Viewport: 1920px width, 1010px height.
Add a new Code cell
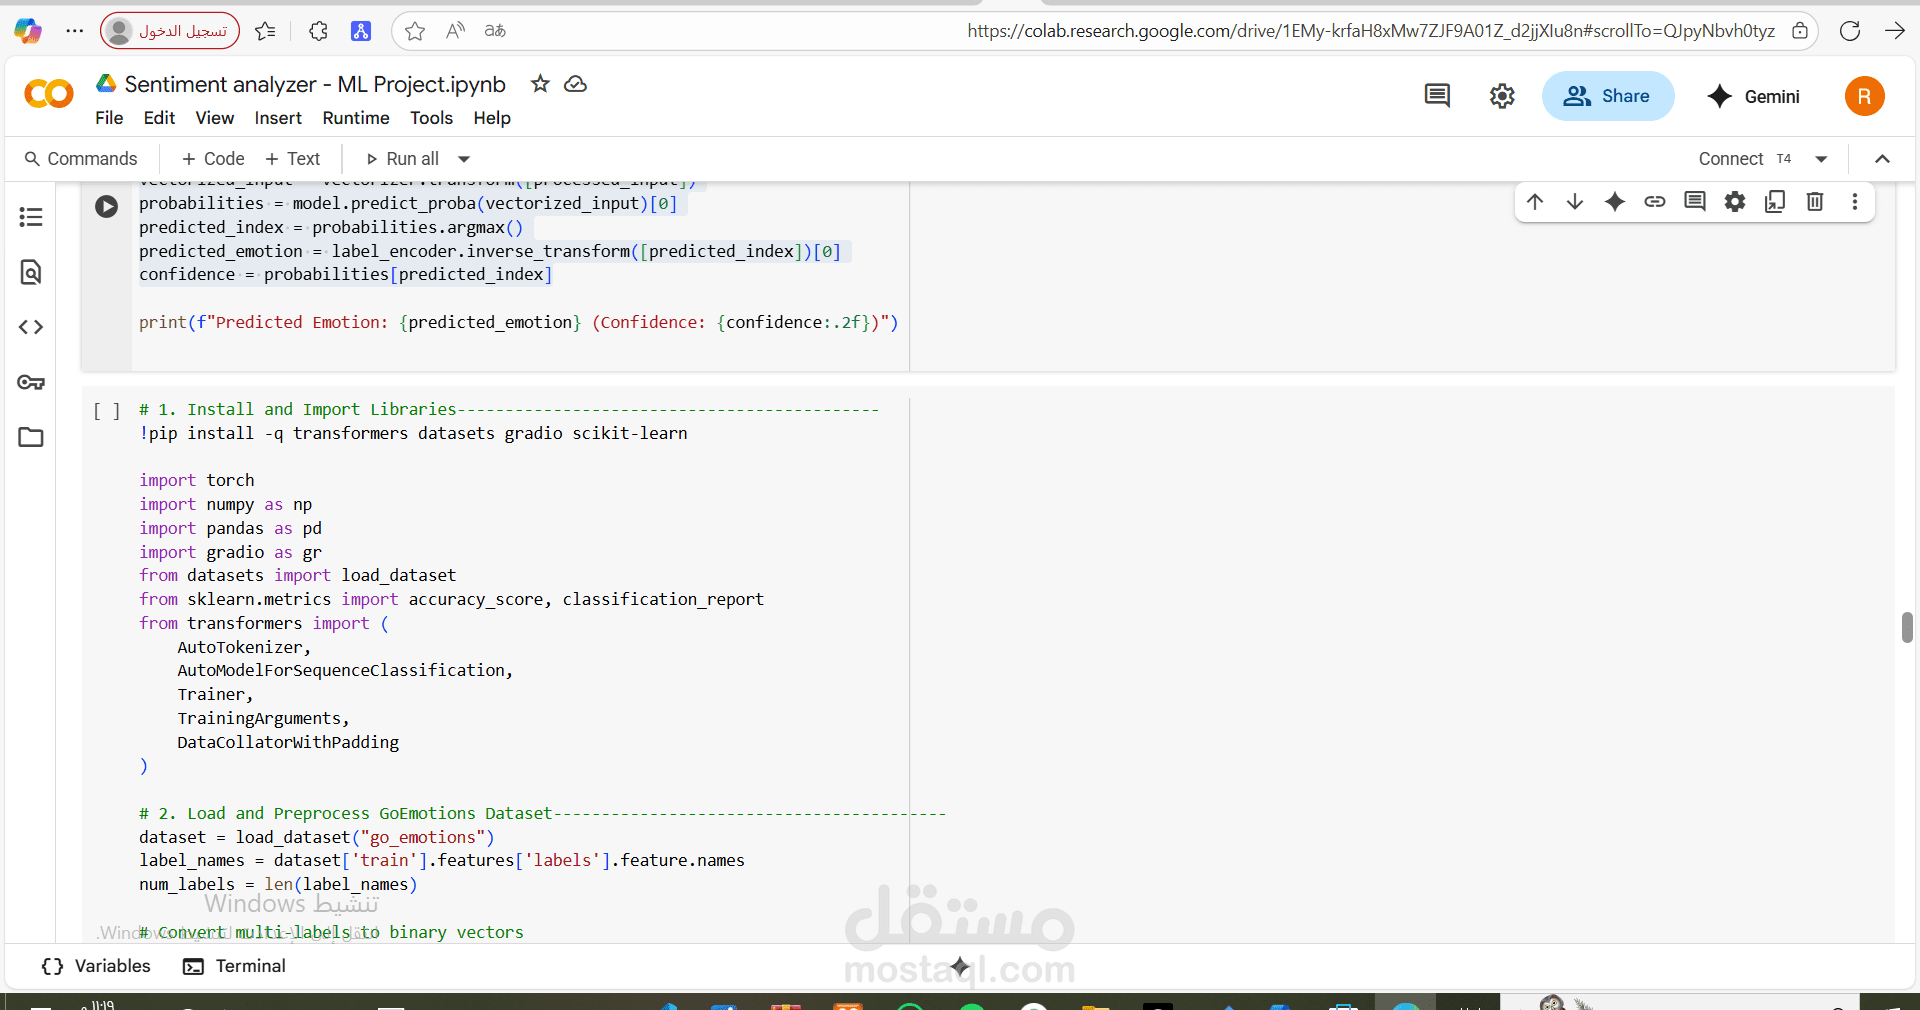[x=213, y=159]
